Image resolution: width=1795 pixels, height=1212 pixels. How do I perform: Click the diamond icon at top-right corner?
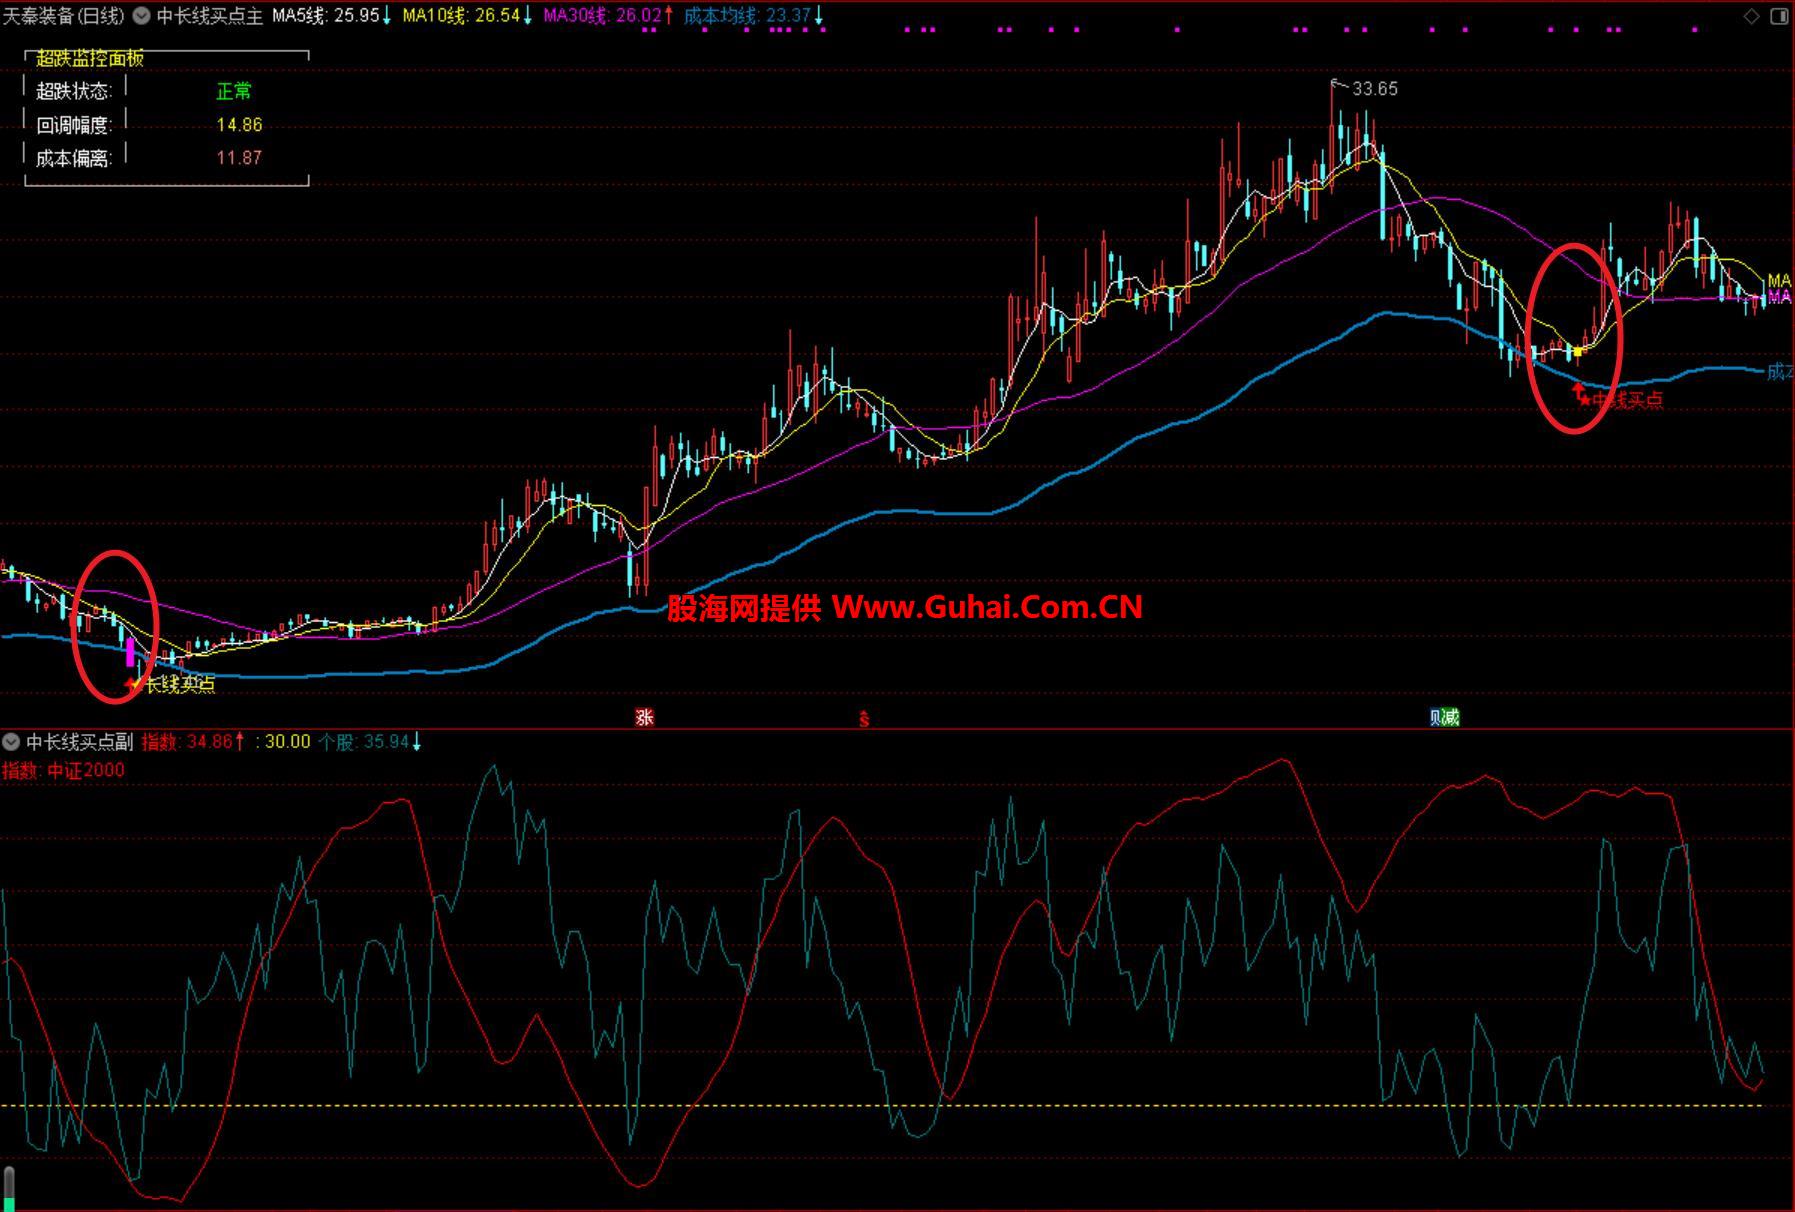[1751, 16]
